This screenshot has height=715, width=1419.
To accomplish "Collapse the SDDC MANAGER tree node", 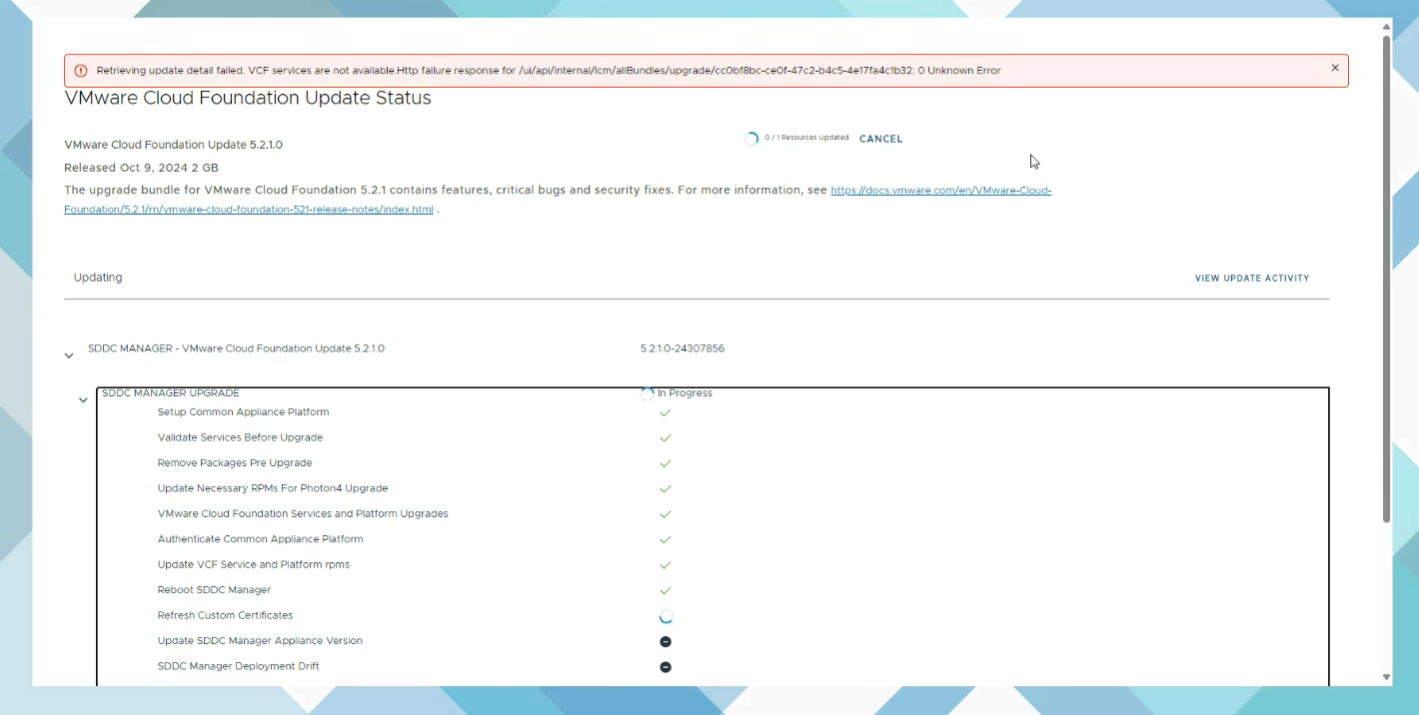I will point(68,355).
